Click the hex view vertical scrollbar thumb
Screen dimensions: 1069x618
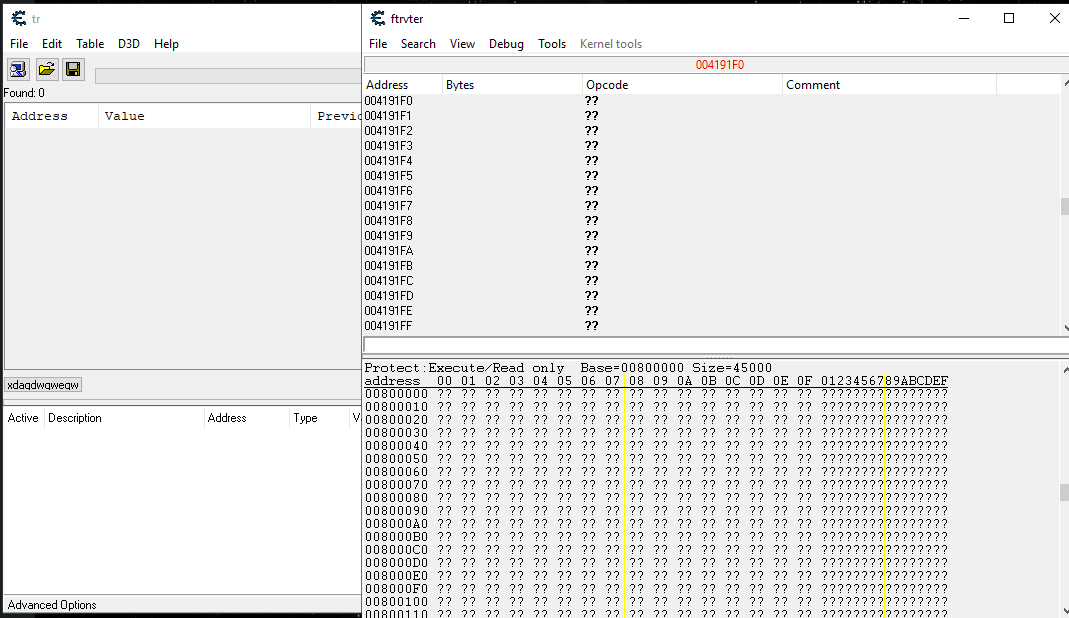pyautogui.click(x=1065, y=492)
